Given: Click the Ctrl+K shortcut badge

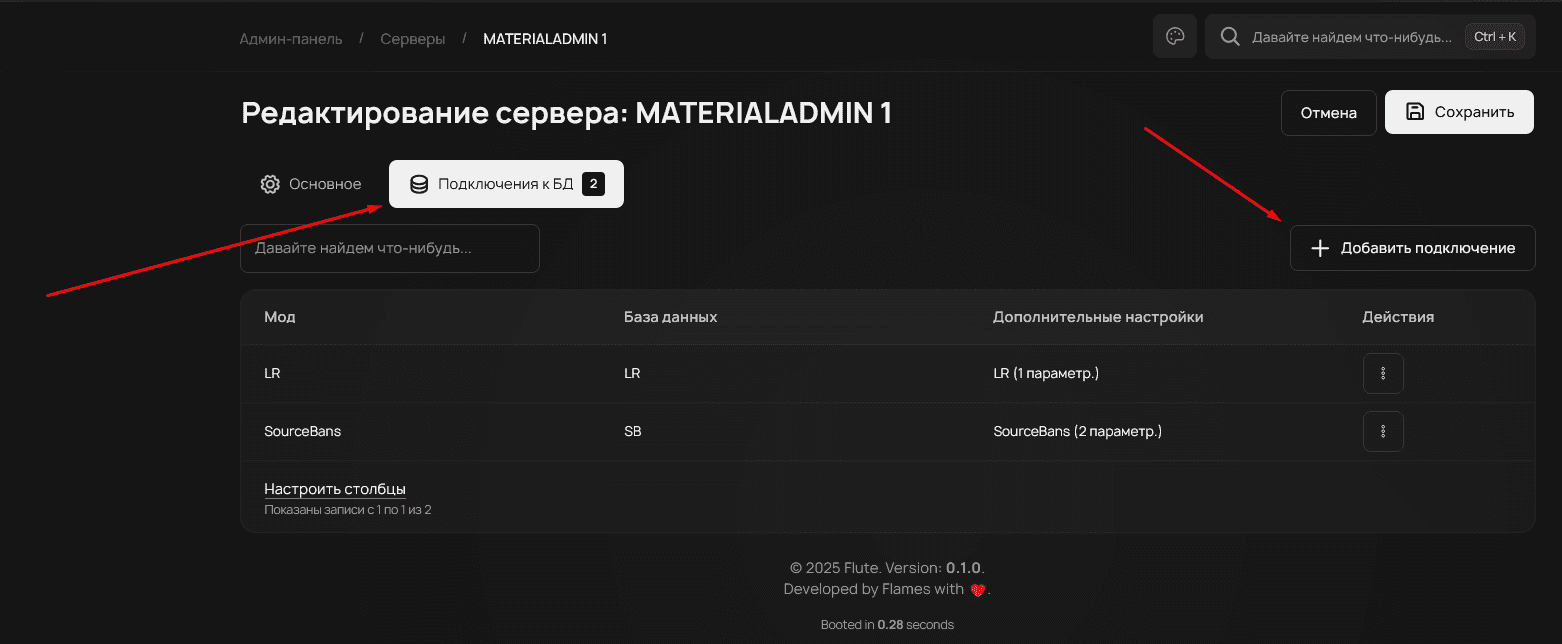Looking at the screenshot, I should tap(1495, 37).
